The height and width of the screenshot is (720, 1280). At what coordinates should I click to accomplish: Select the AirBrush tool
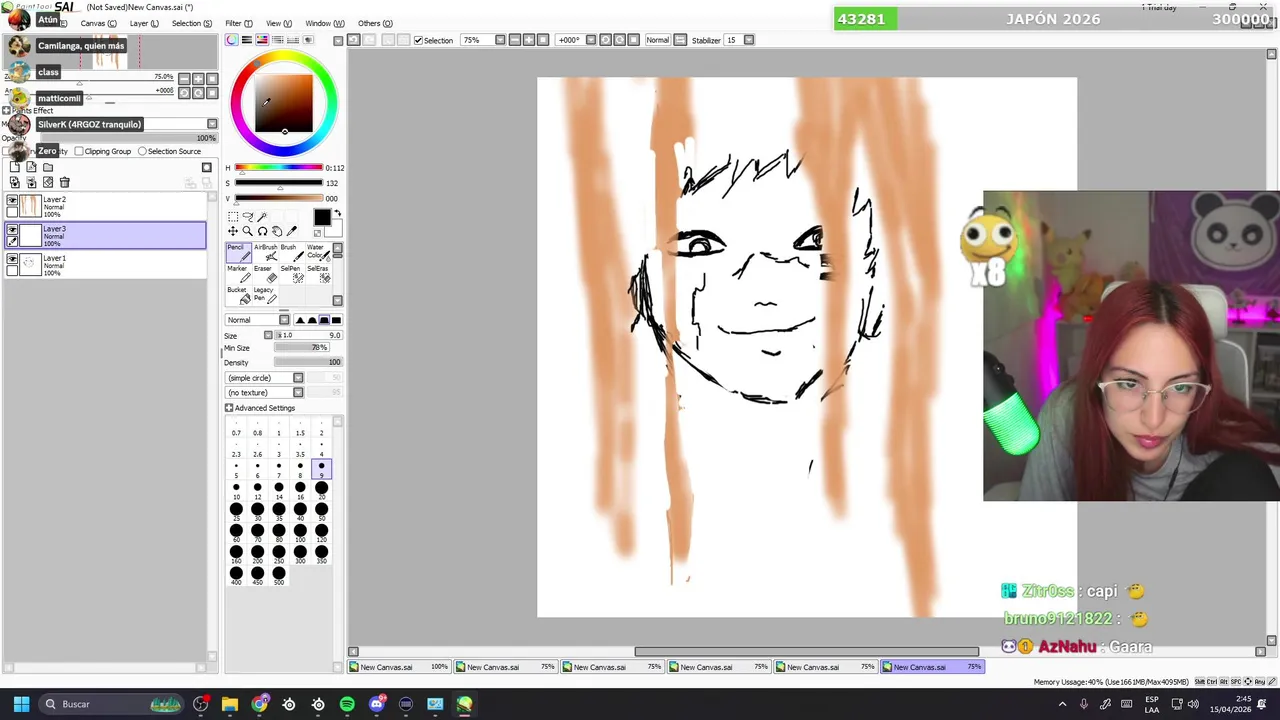[x=265, y=253]
